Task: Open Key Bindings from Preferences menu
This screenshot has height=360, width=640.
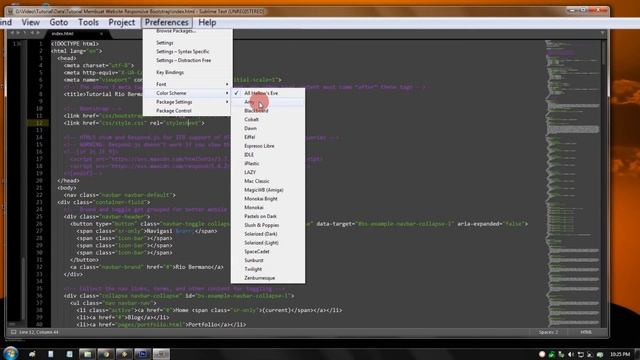Action: click(x=188, y=72)
